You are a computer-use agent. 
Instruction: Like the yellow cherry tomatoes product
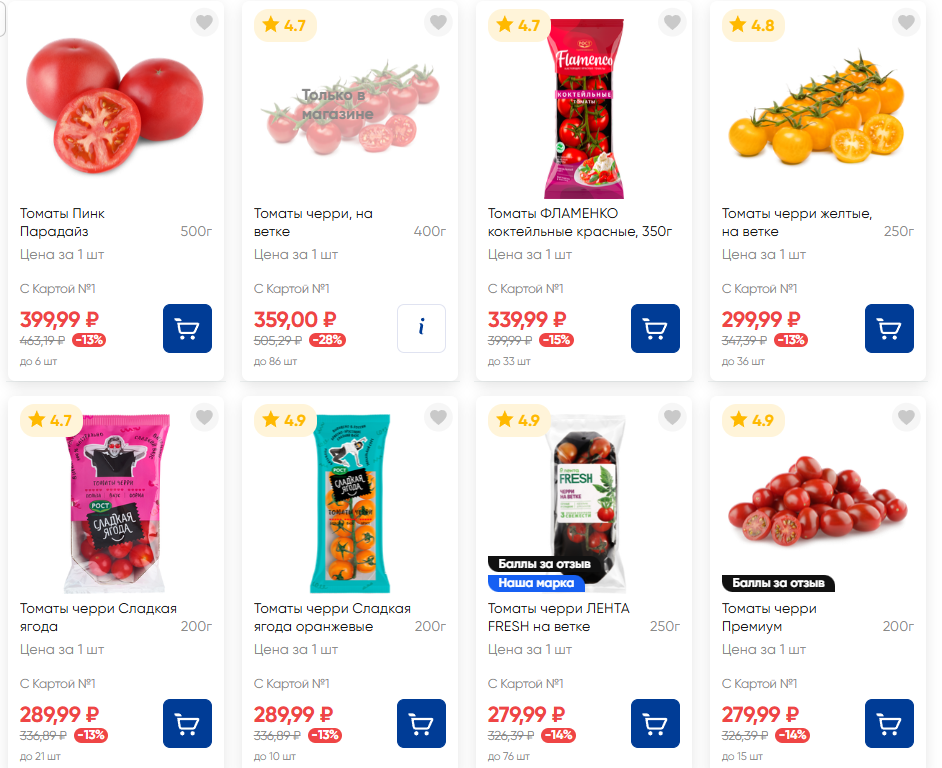[x=906, y=22]
